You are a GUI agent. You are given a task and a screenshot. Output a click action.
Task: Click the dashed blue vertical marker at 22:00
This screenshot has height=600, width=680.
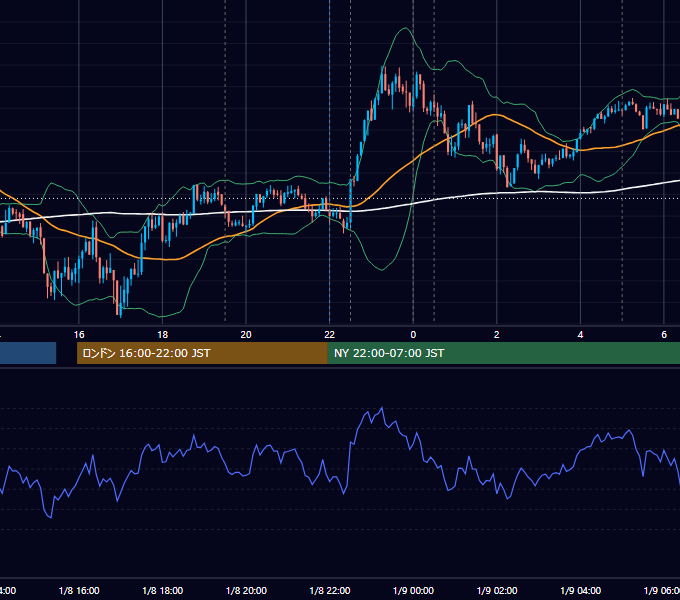click(x=330, y=161)
